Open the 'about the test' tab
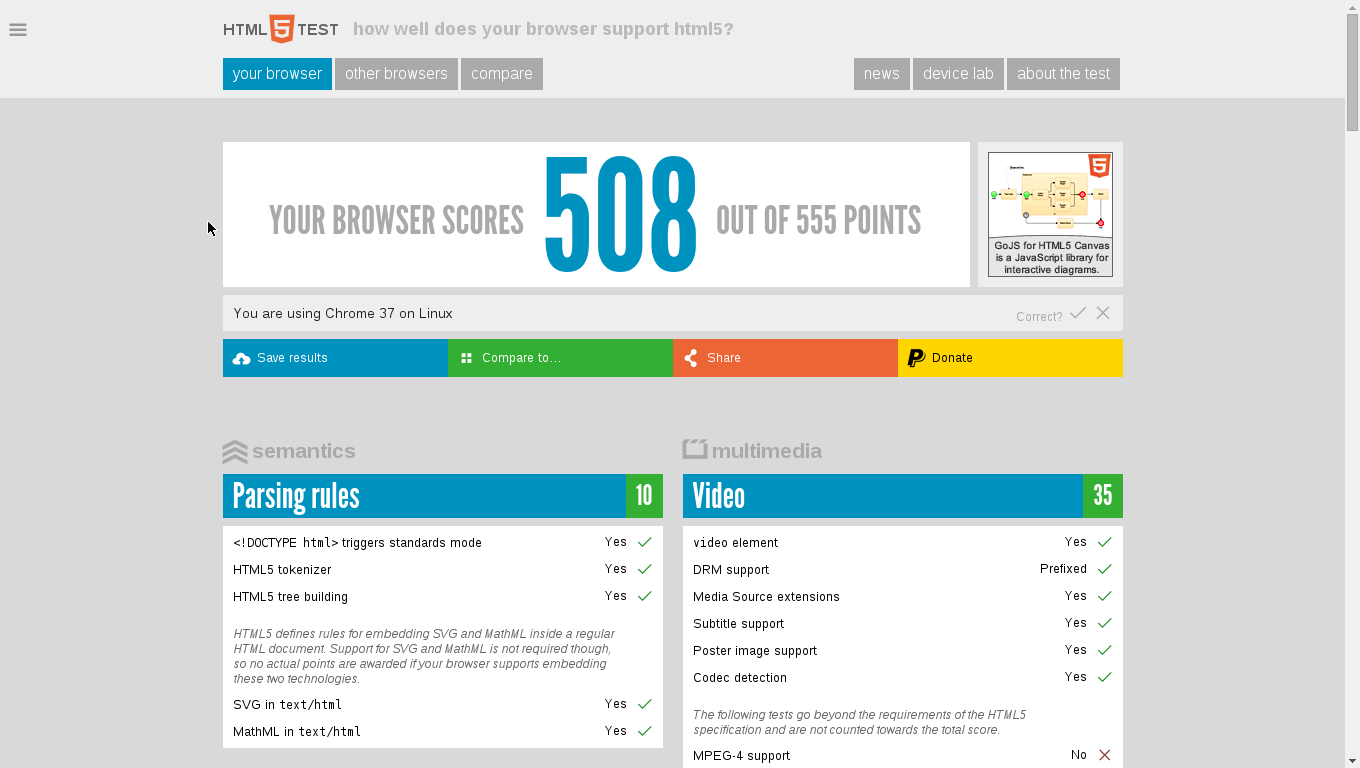This screenshot has height=768, width=1360. click(1063, 74)
